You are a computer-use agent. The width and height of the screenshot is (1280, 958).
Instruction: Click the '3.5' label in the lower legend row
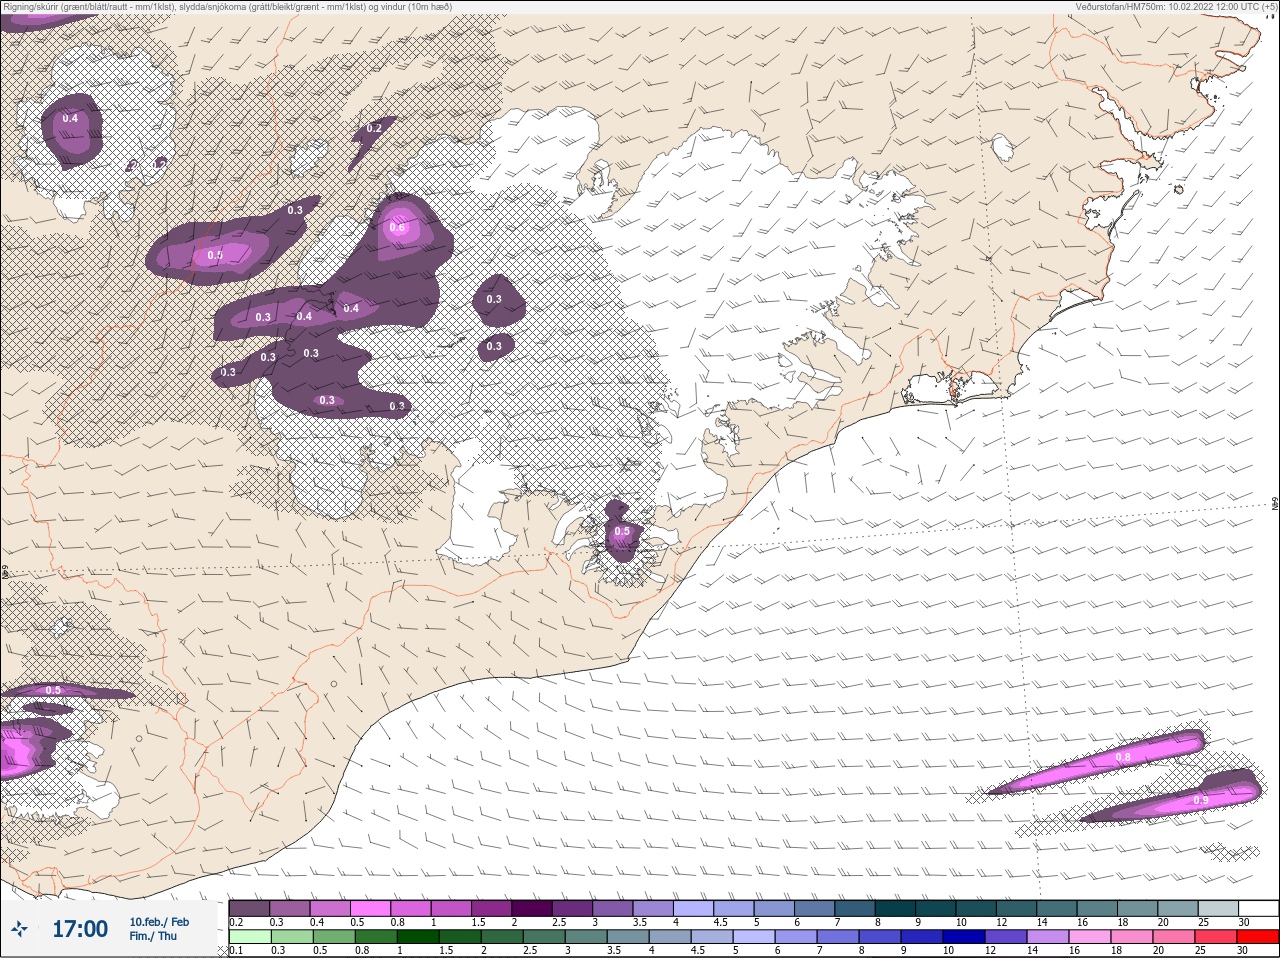point(614,950)
